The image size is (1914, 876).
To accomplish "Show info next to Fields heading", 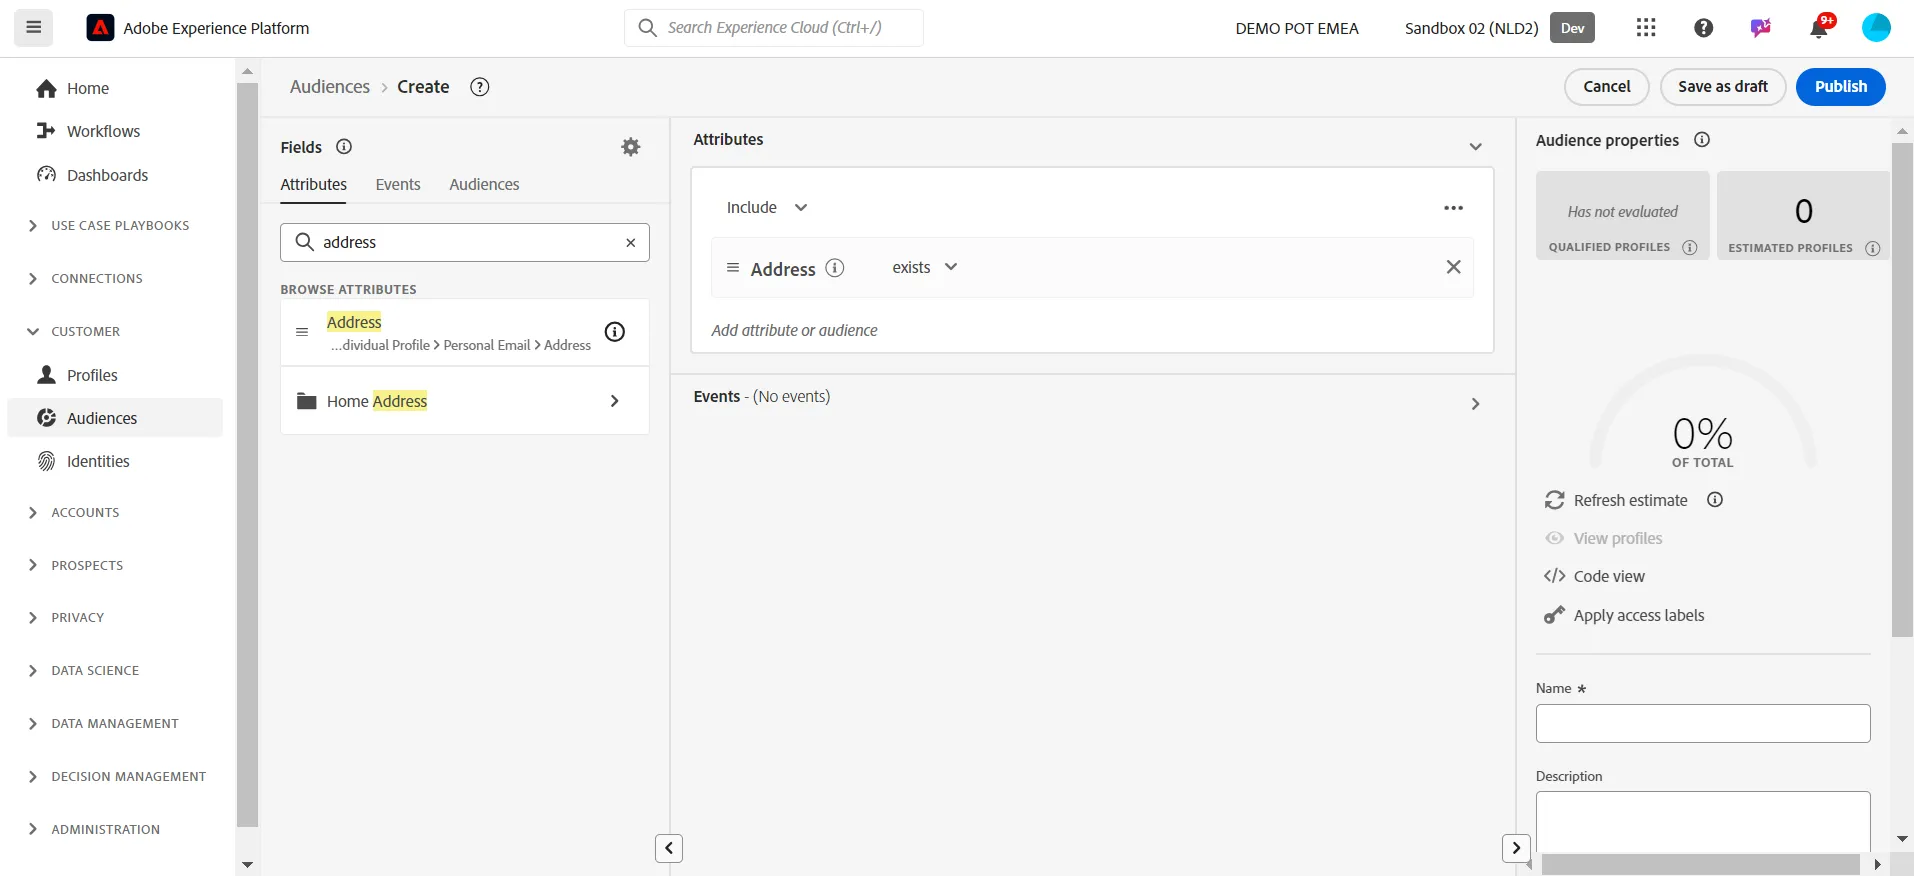I will [x=344, y=147].
